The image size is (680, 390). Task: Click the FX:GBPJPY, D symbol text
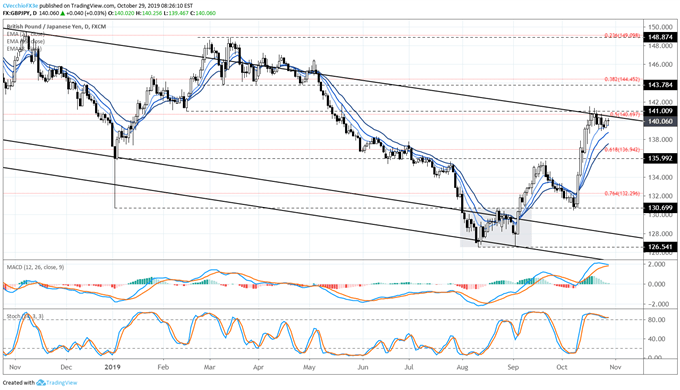[20, 13]
